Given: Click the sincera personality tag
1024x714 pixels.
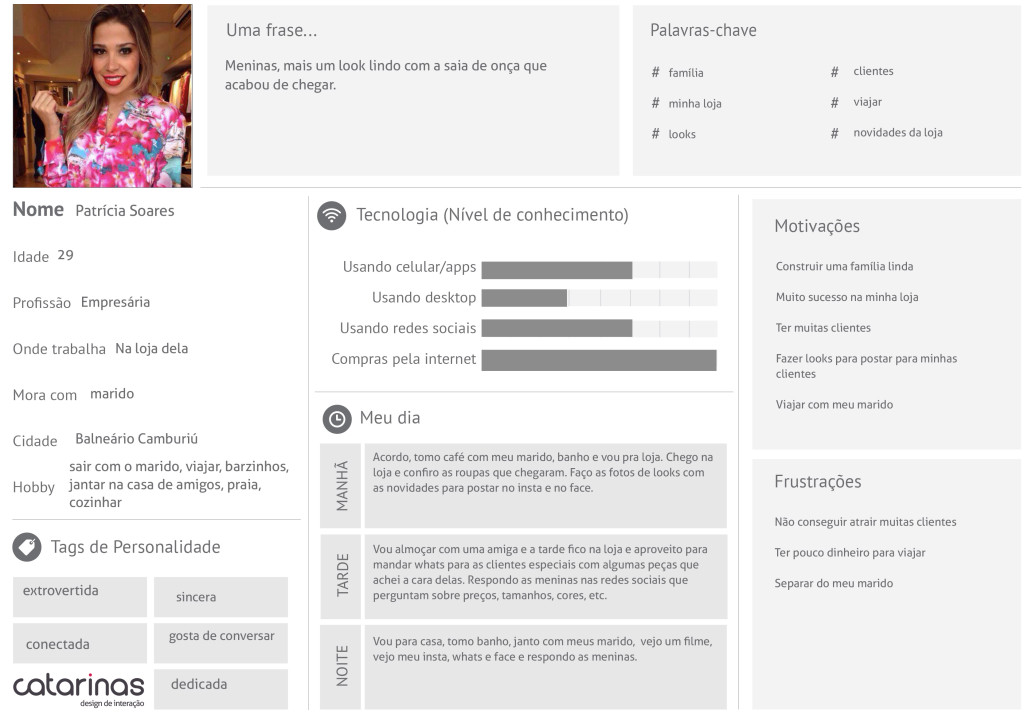Looking at the screenshot, I should (220, 597).
